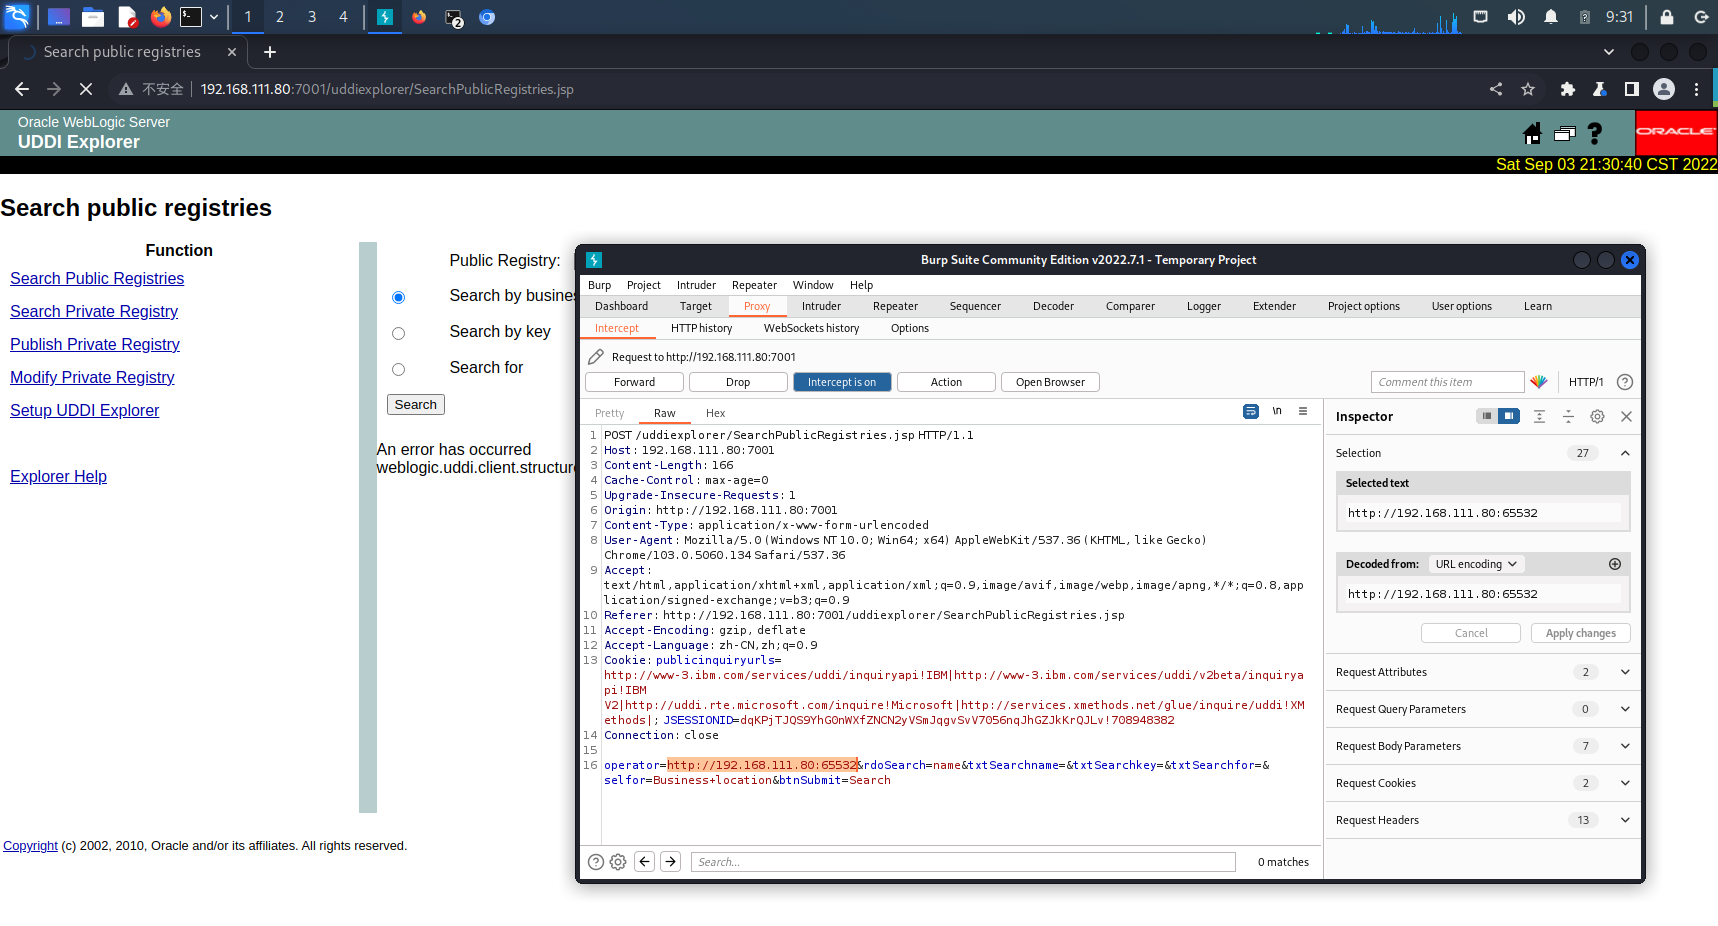Focus the Burp editor search field
This screenshot has height=926, width=1718.
pos(963,862)
